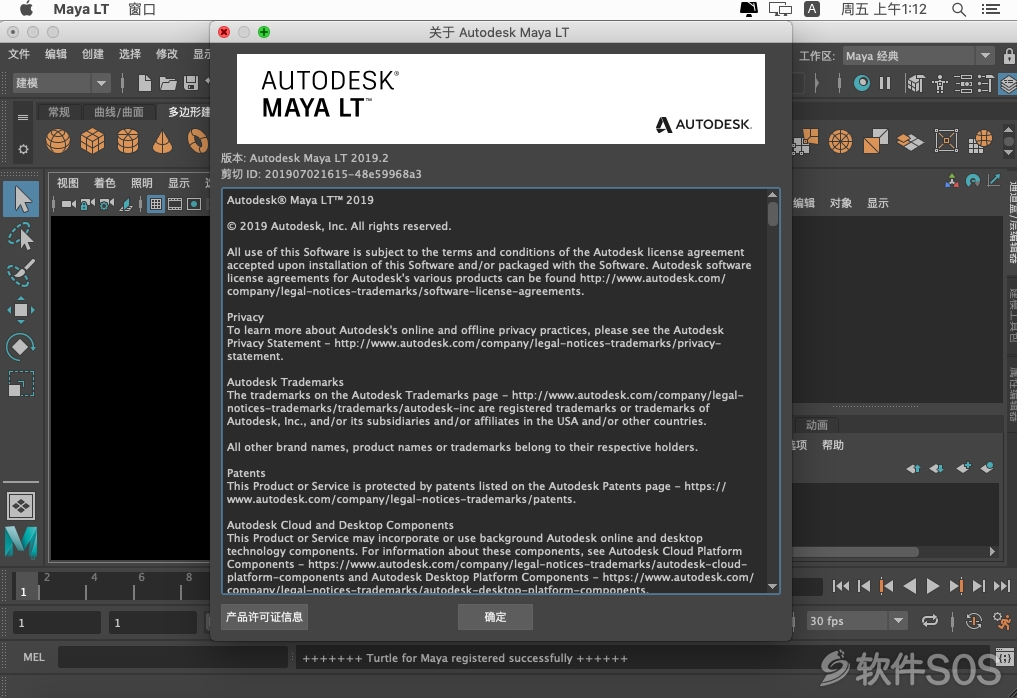The height and width of the screenshot is (698, 1017).
Task: Open the Maya 经典 workspace dropdown
Action: point(918,56)
